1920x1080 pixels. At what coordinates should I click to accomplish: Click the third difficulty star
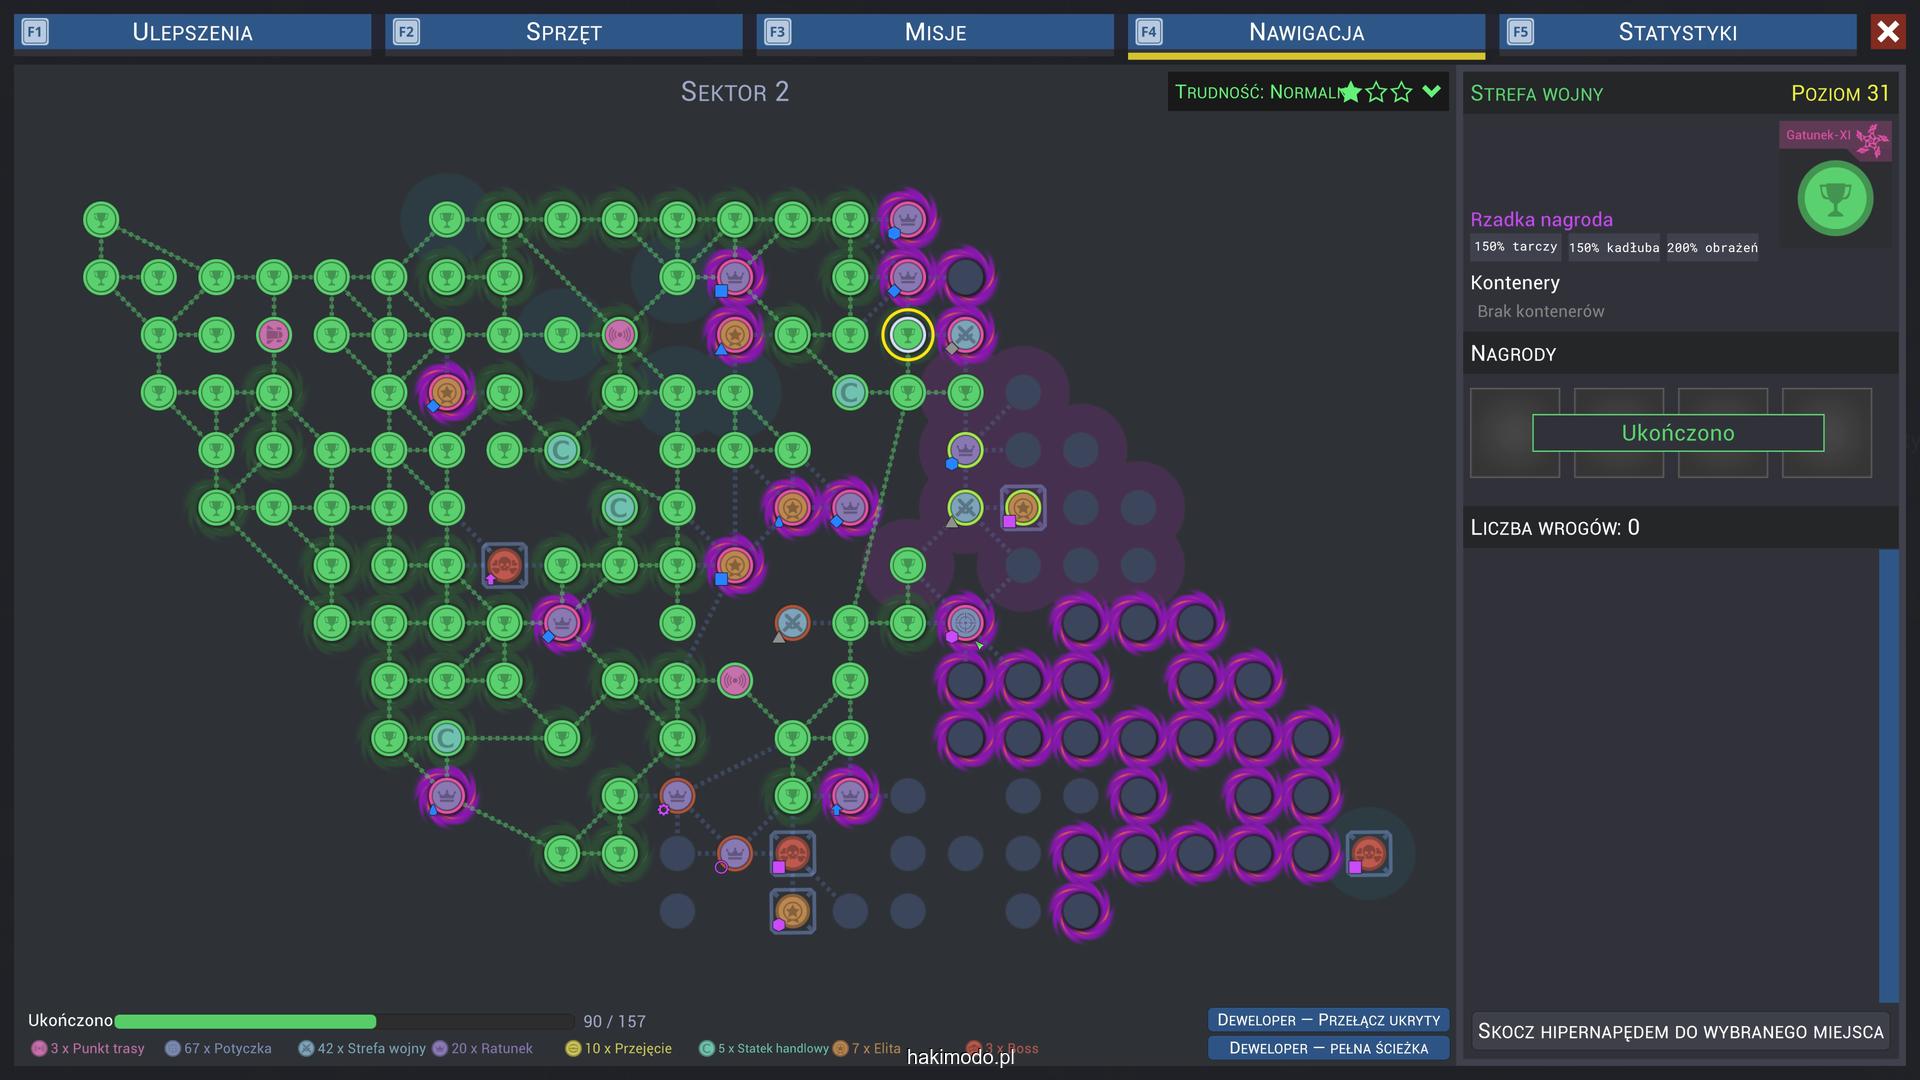[1402, 92]
